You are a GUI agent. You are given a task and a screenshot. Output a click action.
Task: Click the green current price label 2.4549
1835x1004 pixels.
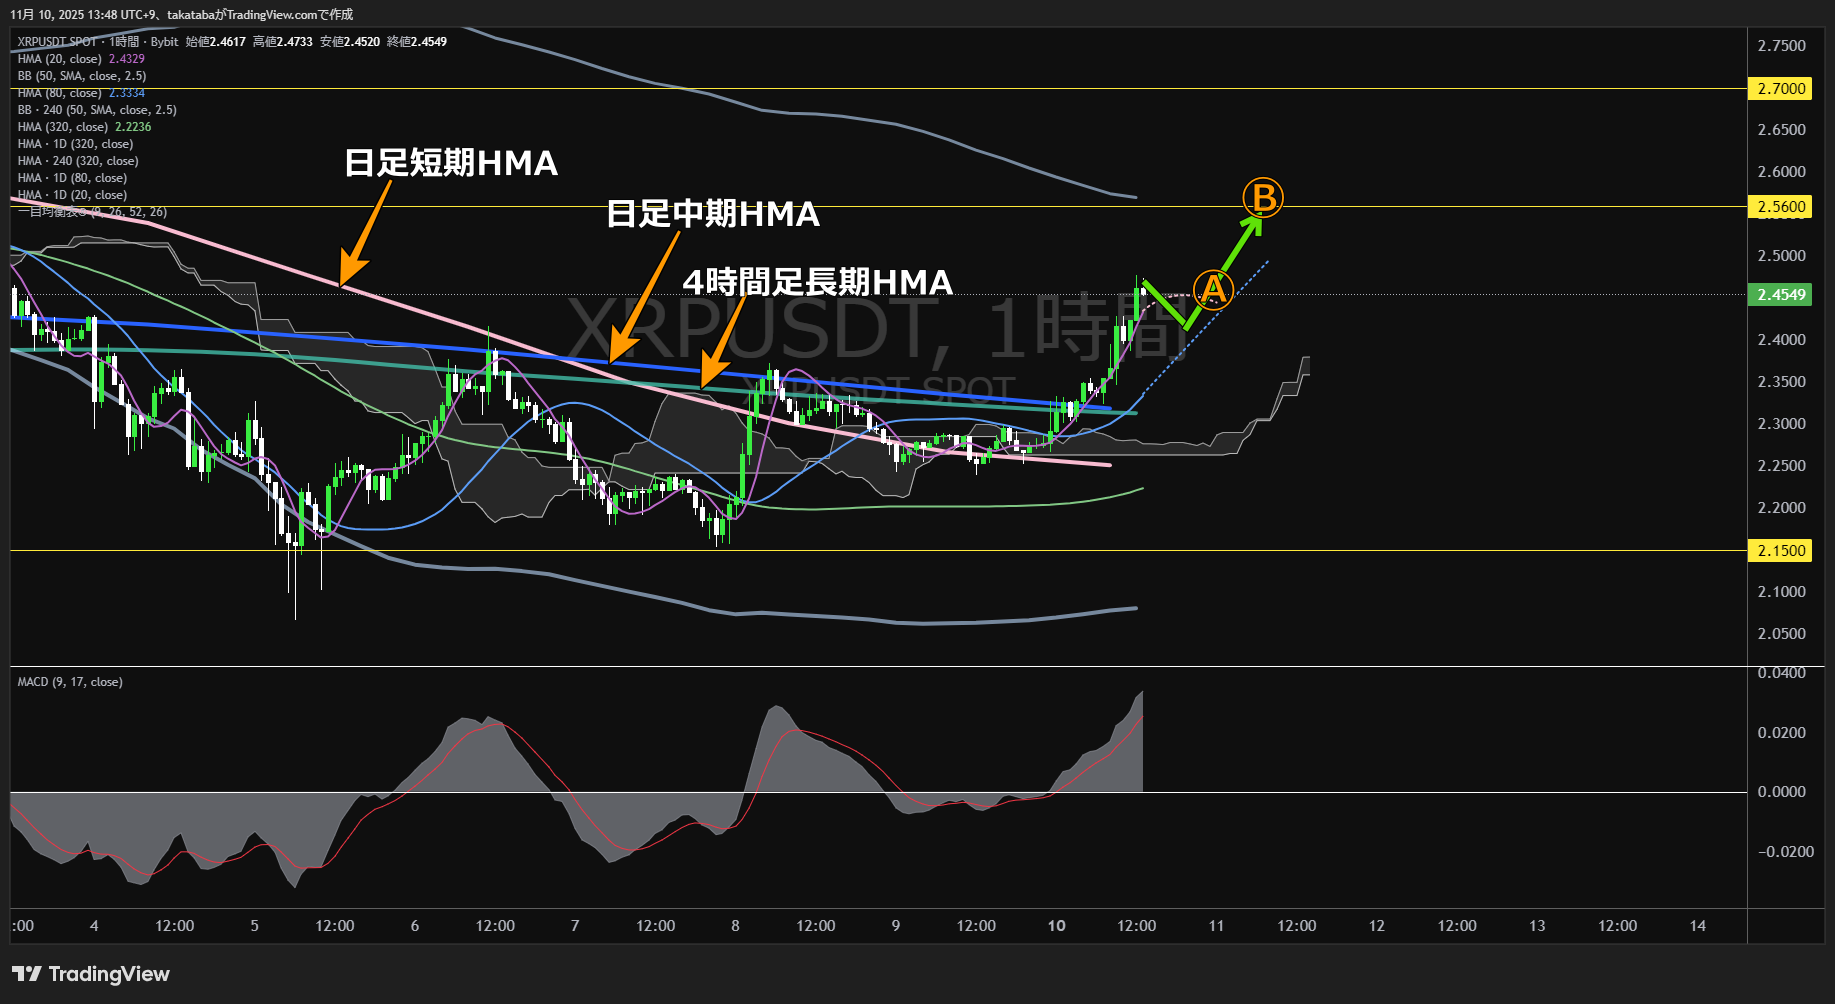(1780, 295)
